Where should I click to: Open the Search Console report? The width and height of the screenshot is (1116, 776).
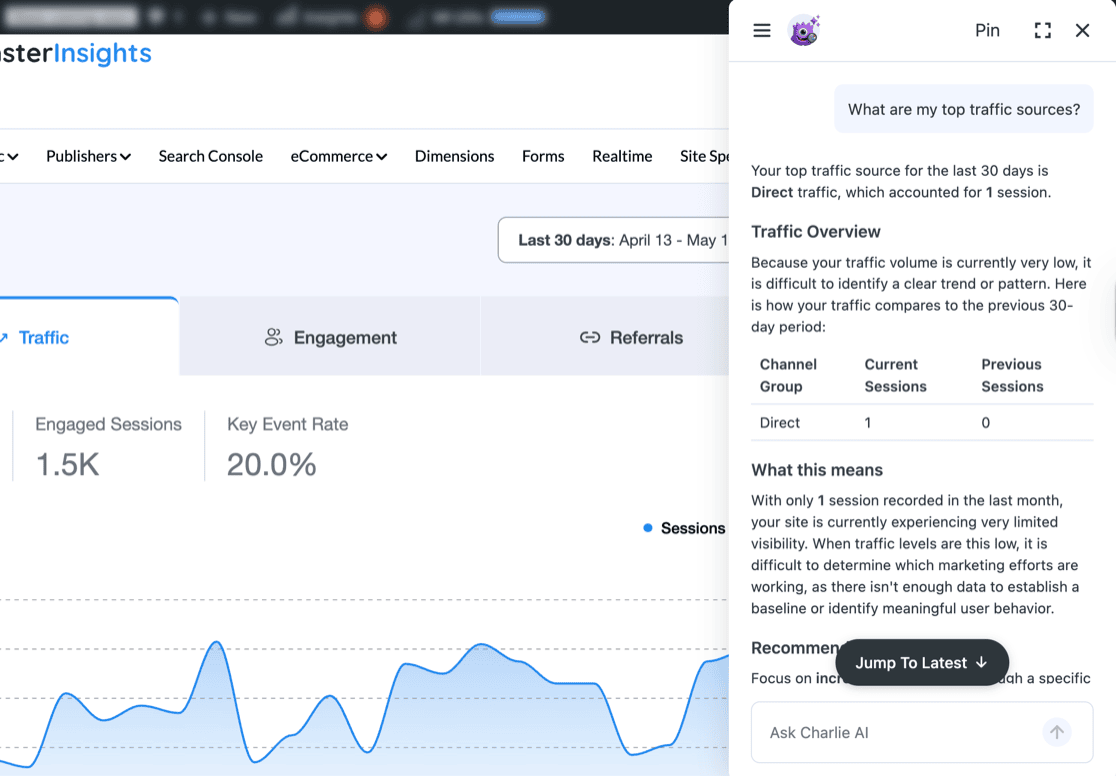pyautogui.click(x=211, y=156)
